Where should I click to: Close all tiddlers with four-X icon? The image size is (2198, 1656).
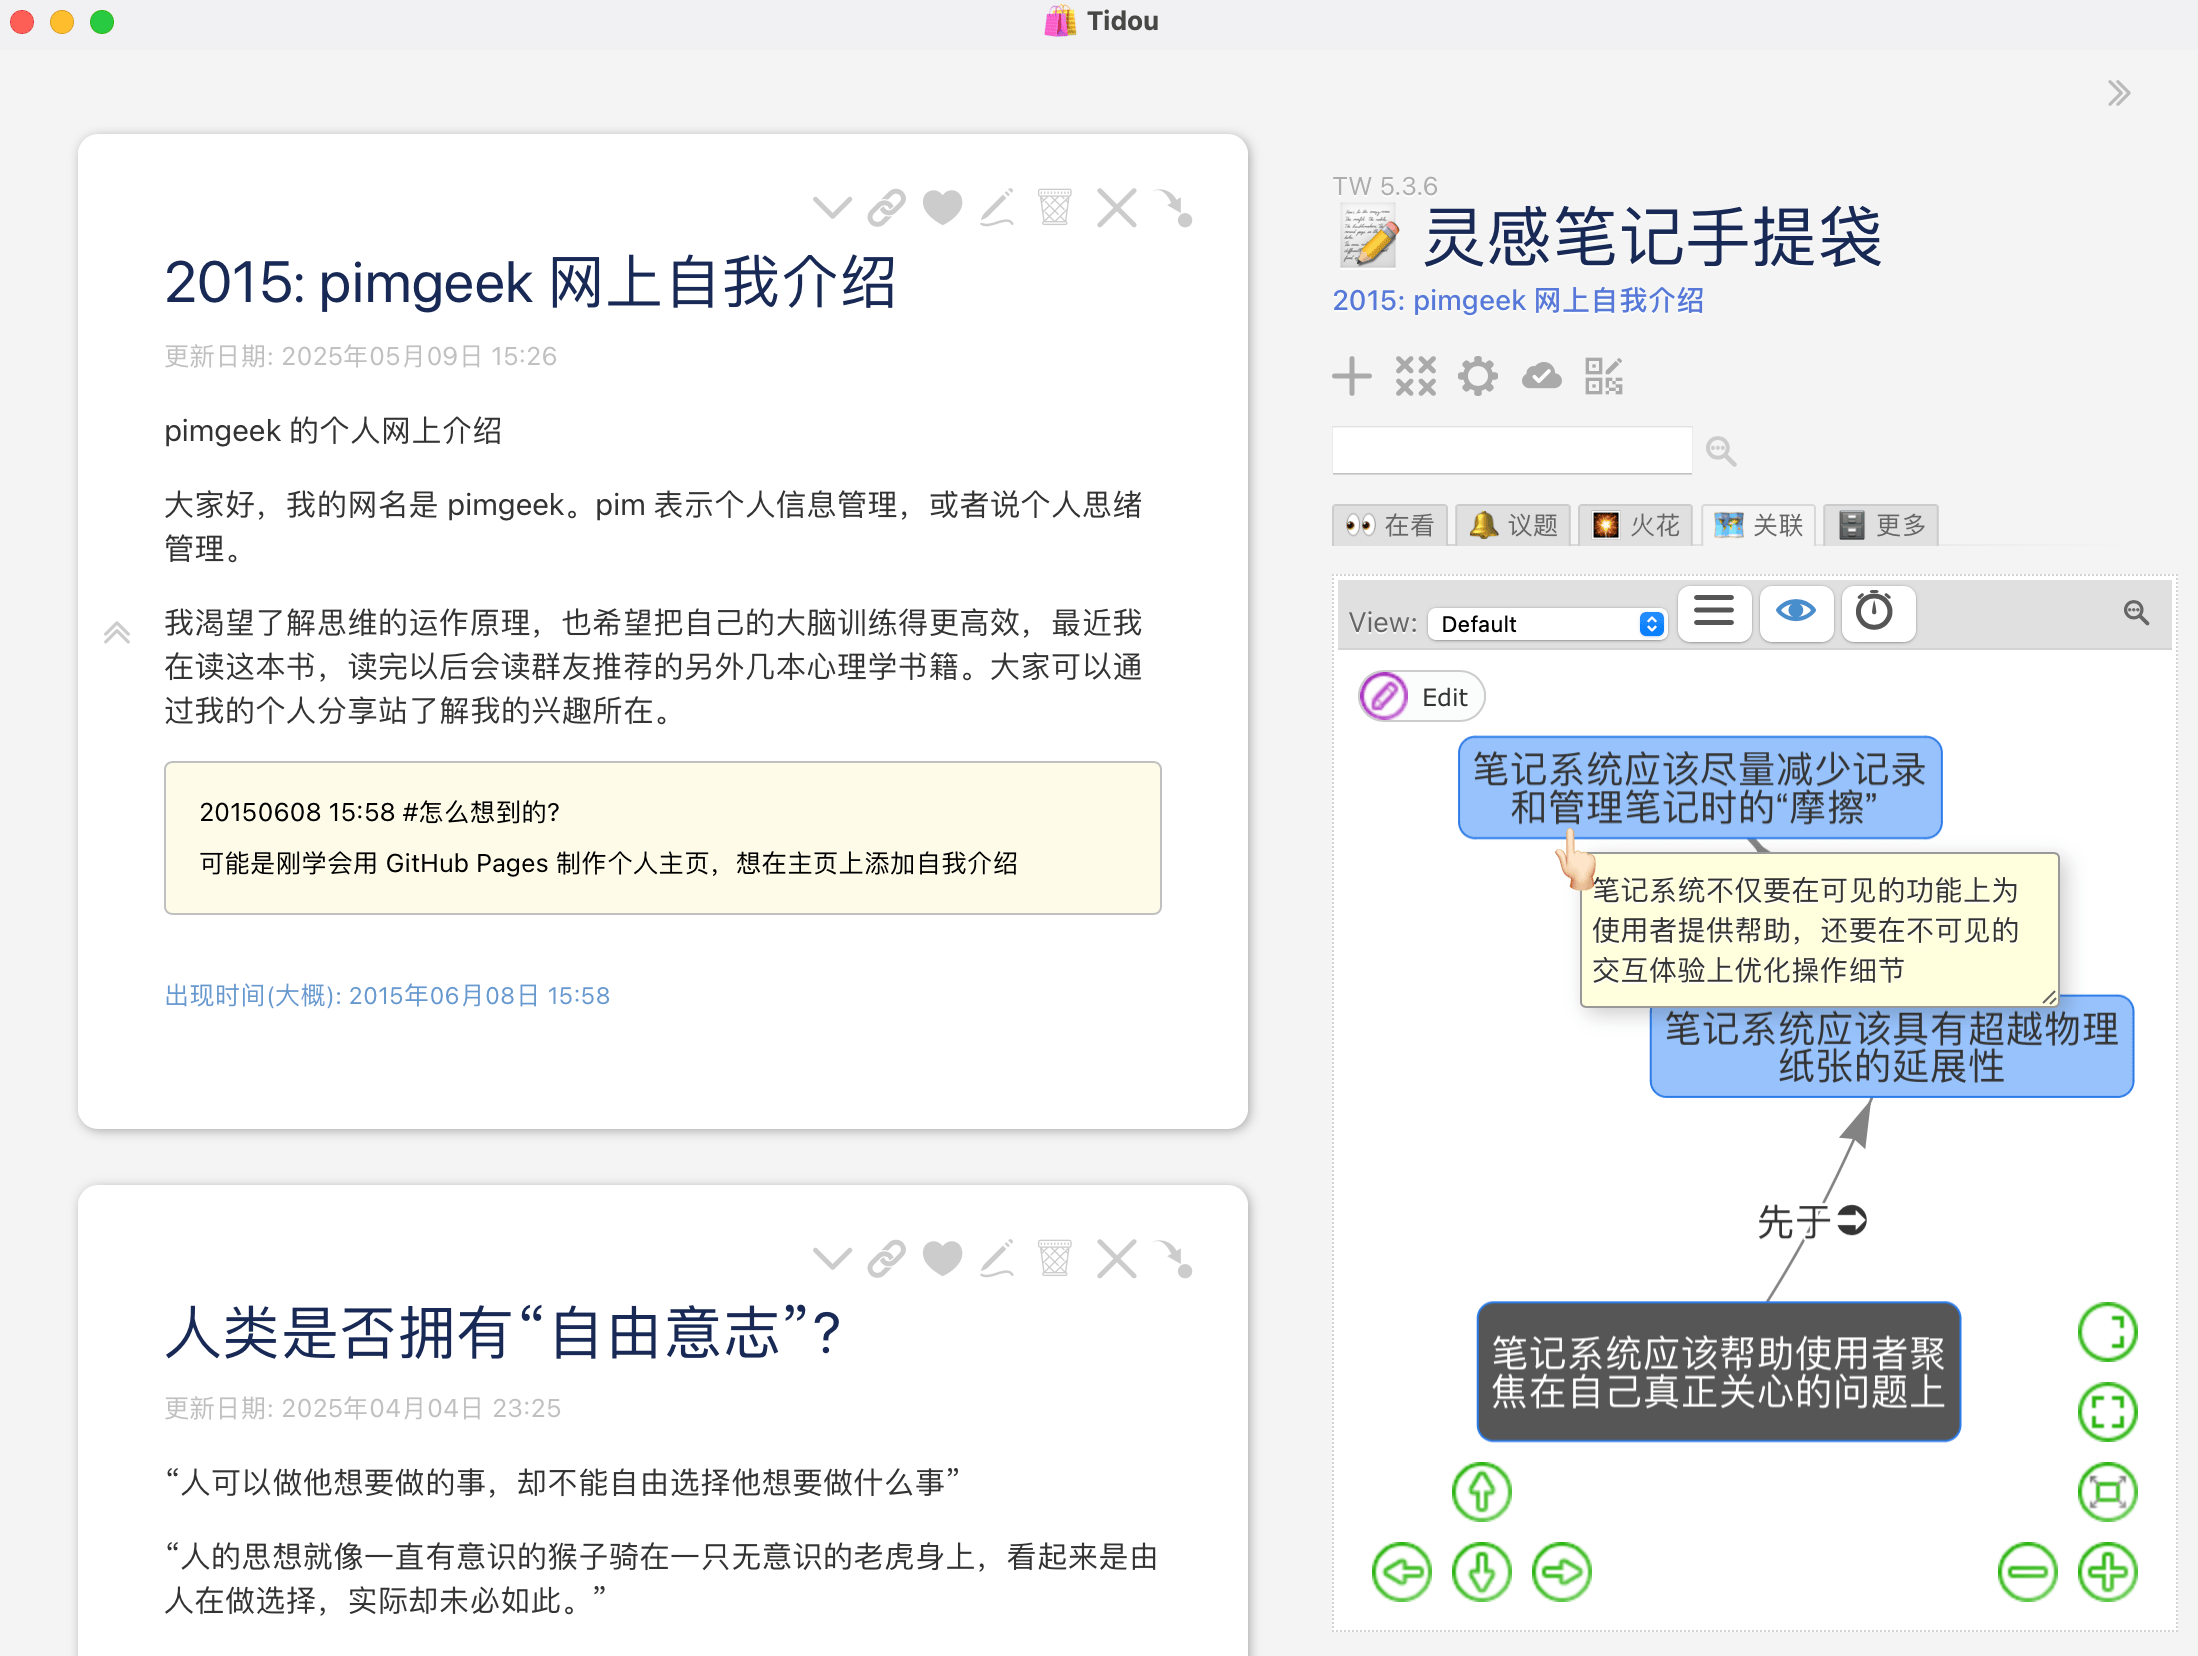pos(1415,376)
